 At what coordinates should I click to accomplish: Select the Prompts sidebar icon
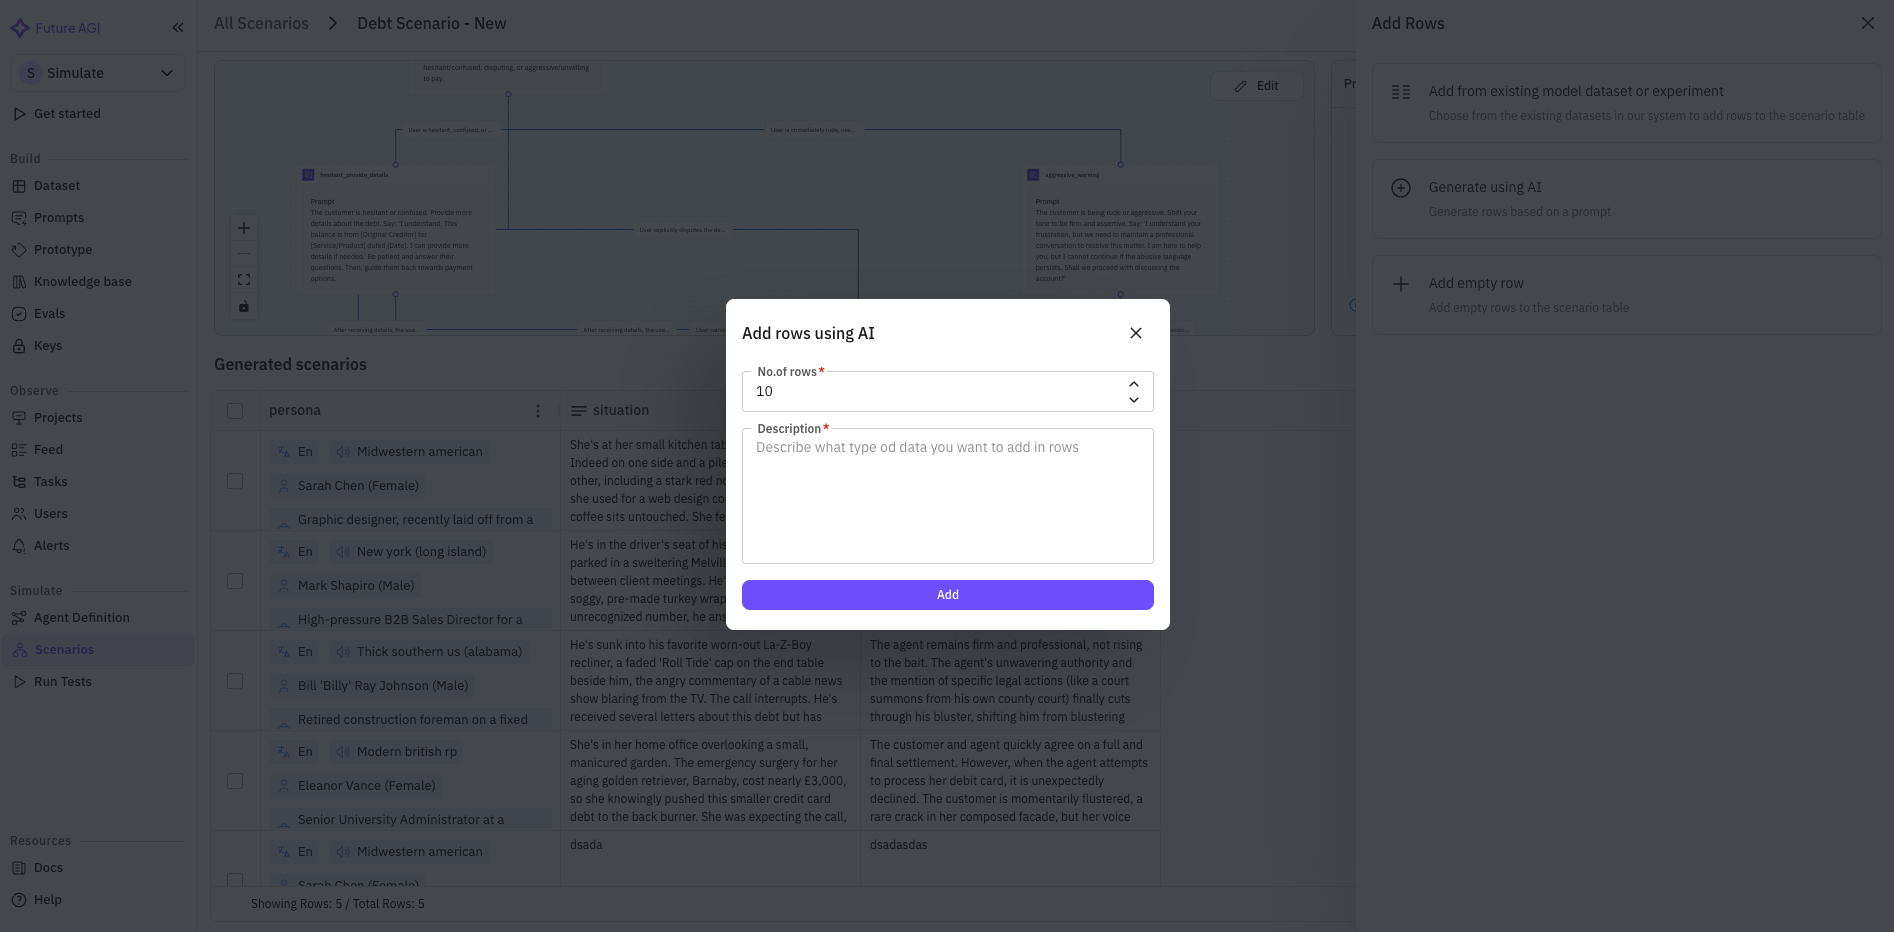pos(20,217)
